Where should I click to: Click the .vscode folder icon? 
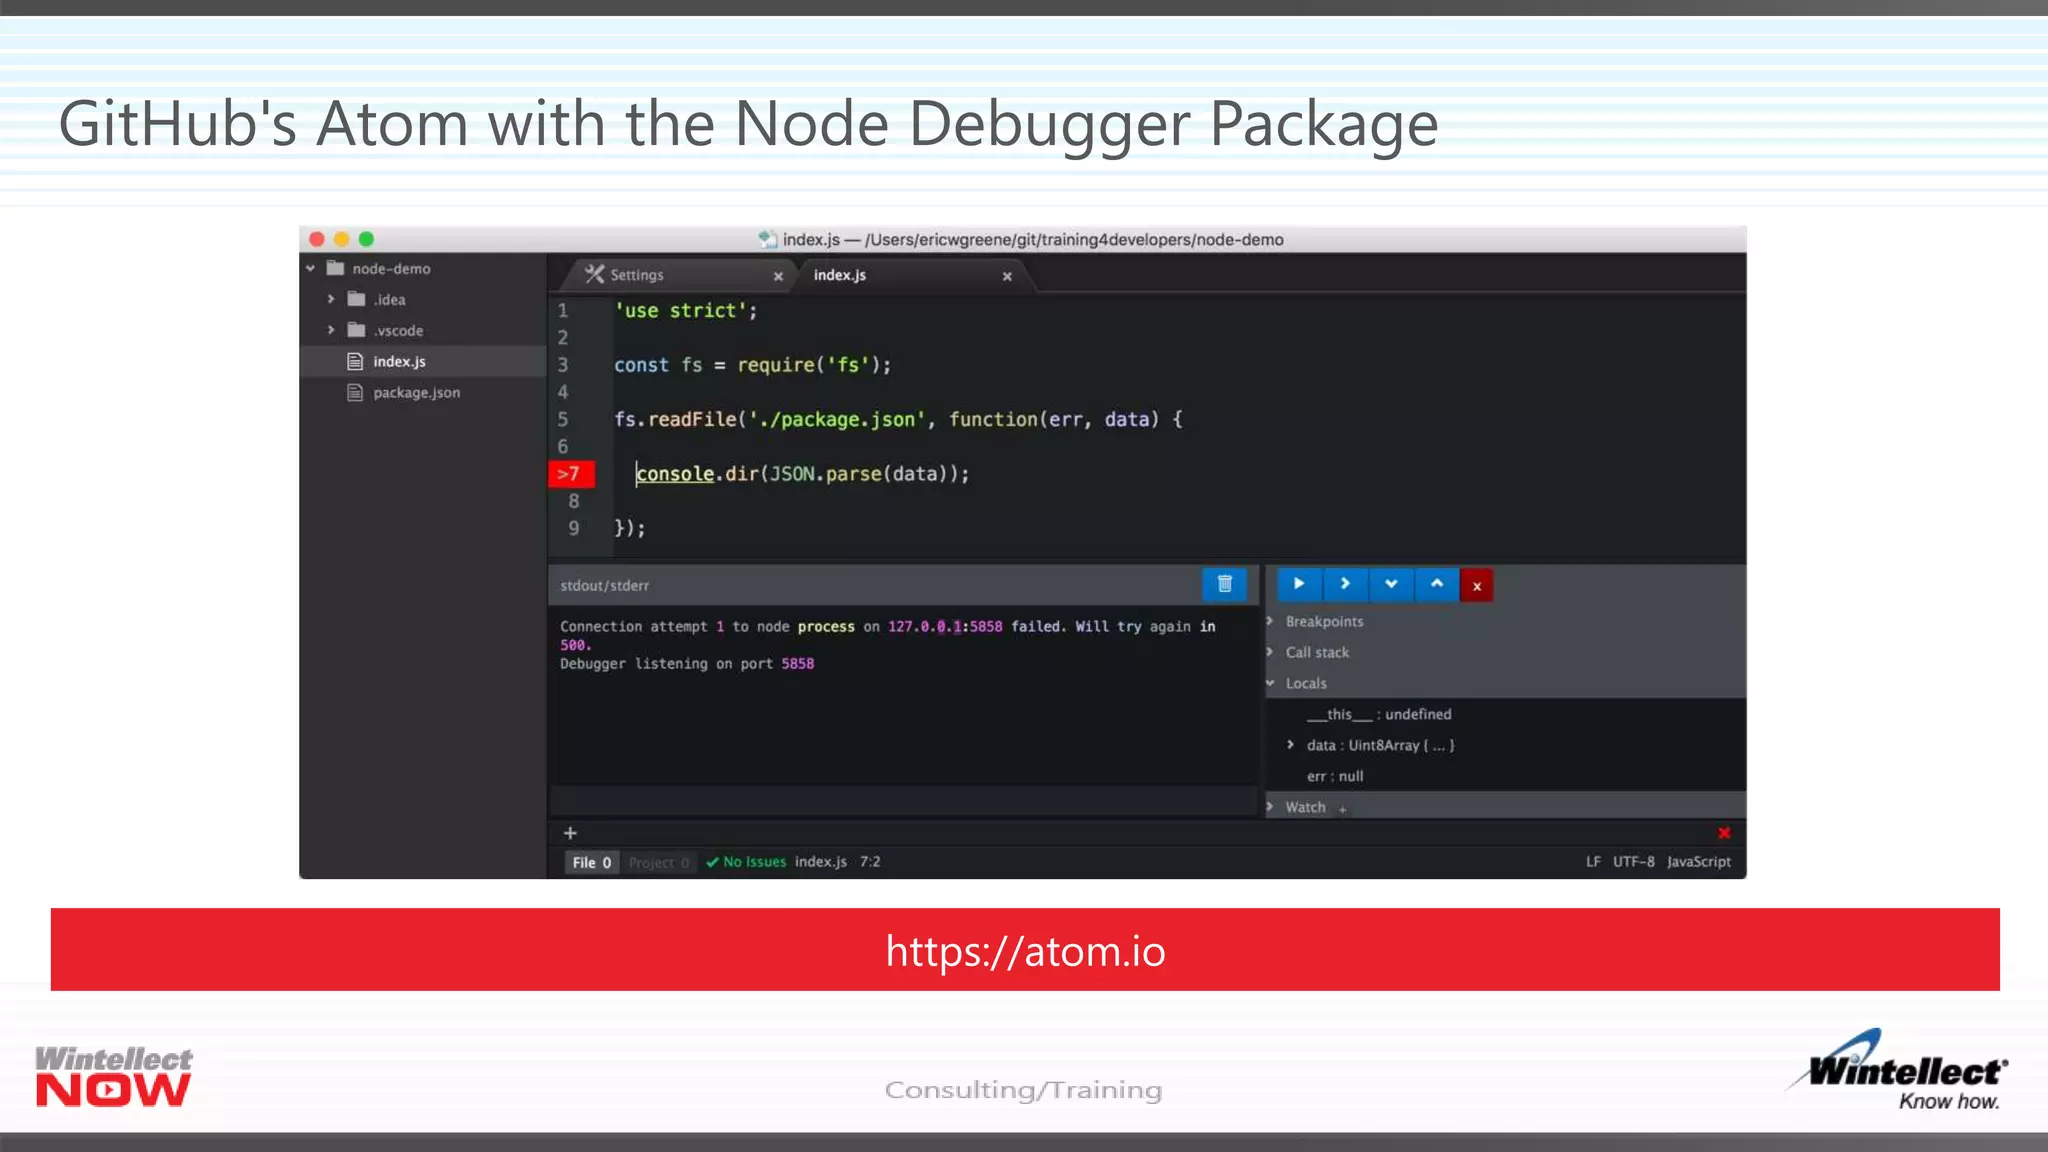[356, 330]
